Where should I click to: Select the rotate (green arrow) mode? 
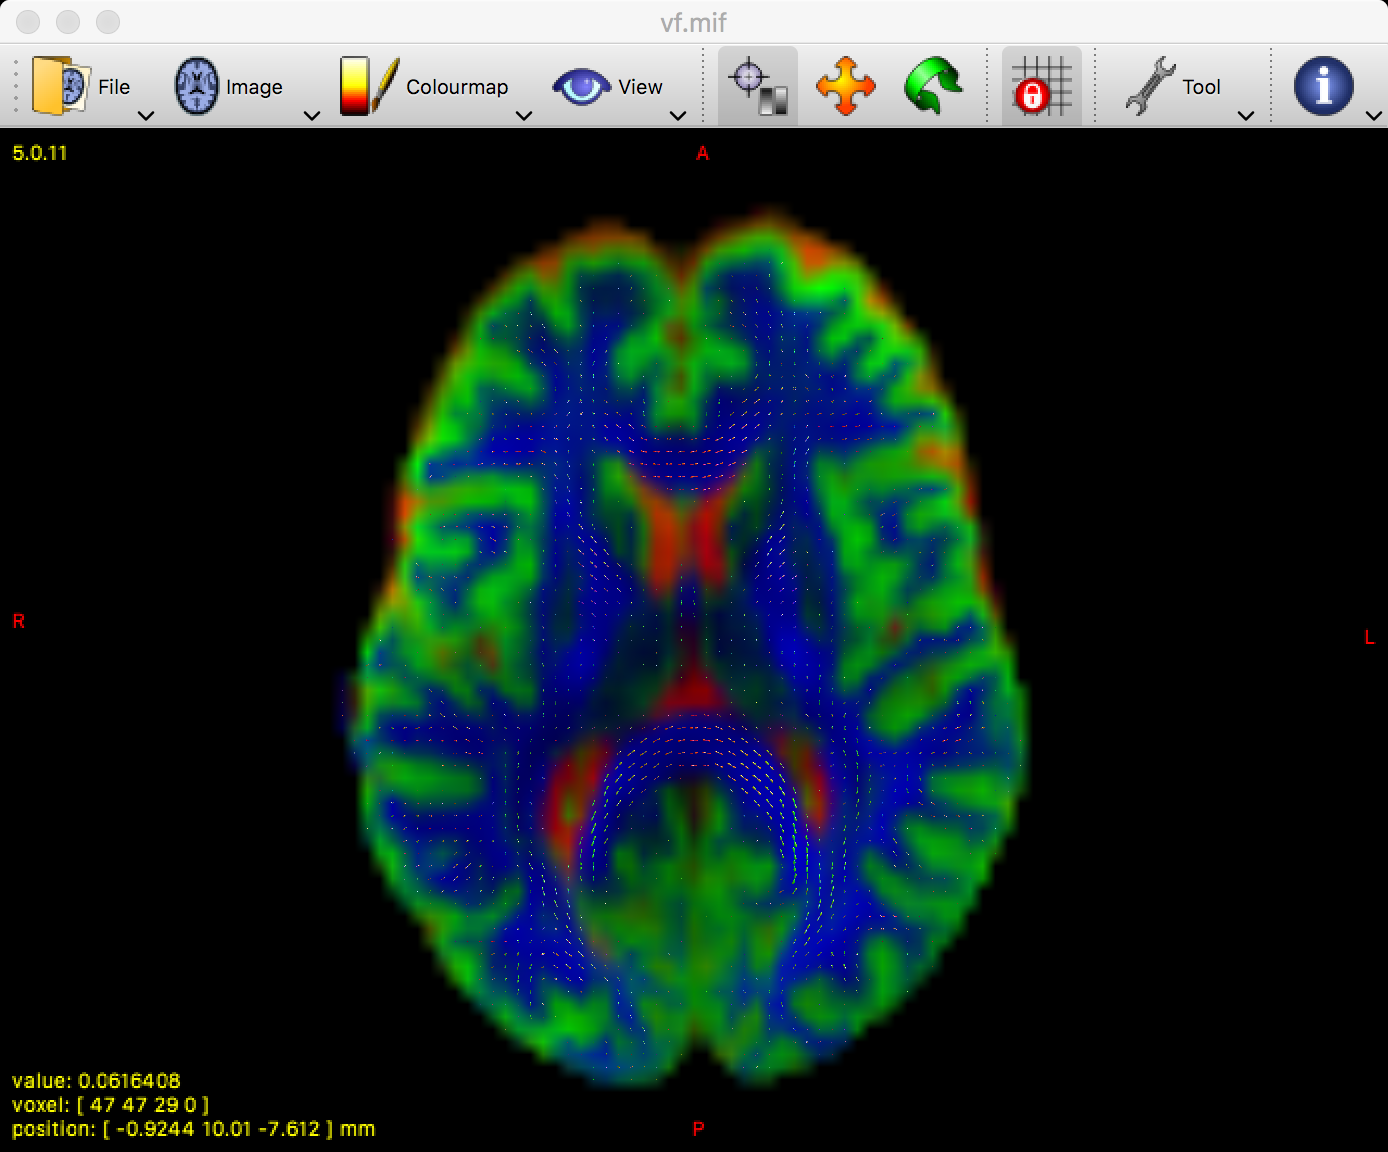click(x=932, y=86)
